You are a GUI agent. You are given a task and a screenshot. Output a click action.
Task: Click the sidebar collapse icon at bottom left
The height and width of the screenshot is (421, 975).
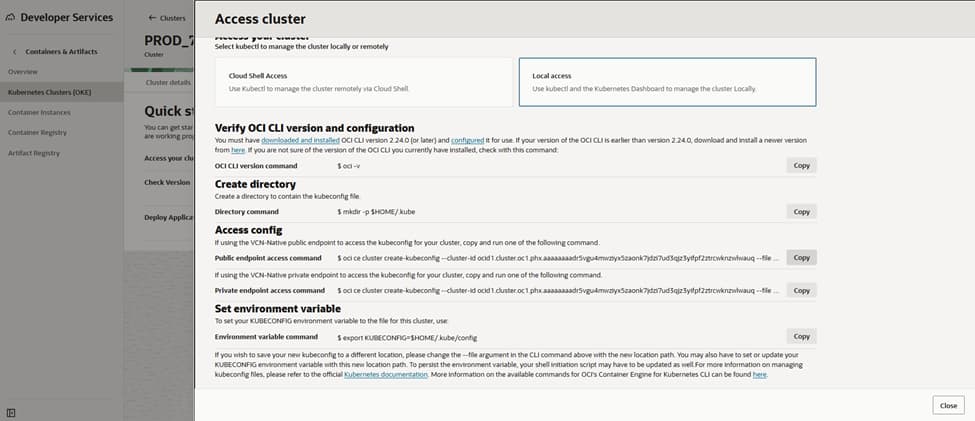point(10,411)
